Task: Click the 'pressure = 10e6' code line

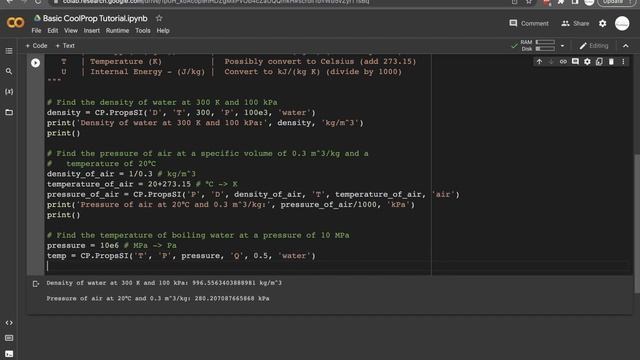Action: [111, 245]
